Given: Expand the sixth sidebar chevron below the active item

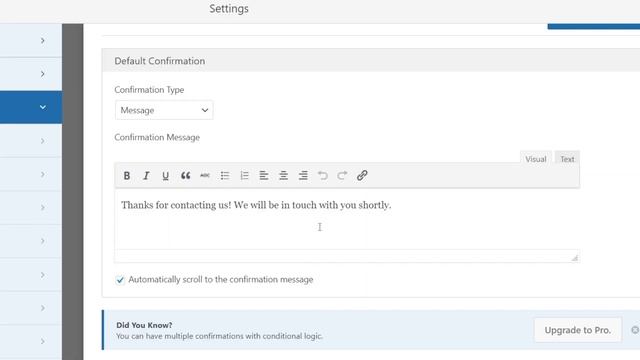Looking at the screenshot, I should pos(42,308).
